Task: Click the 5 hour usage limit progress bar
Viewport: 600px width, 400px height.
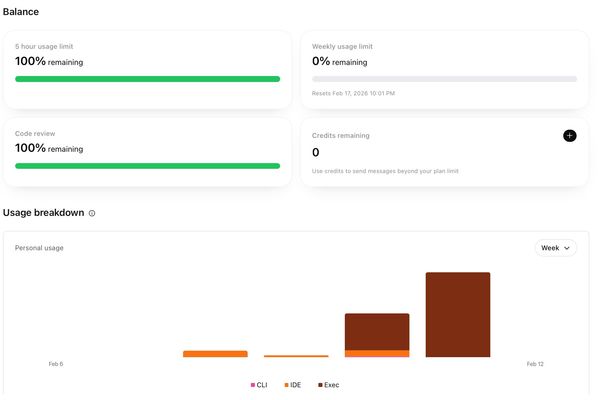Action: tap(147, 78)
